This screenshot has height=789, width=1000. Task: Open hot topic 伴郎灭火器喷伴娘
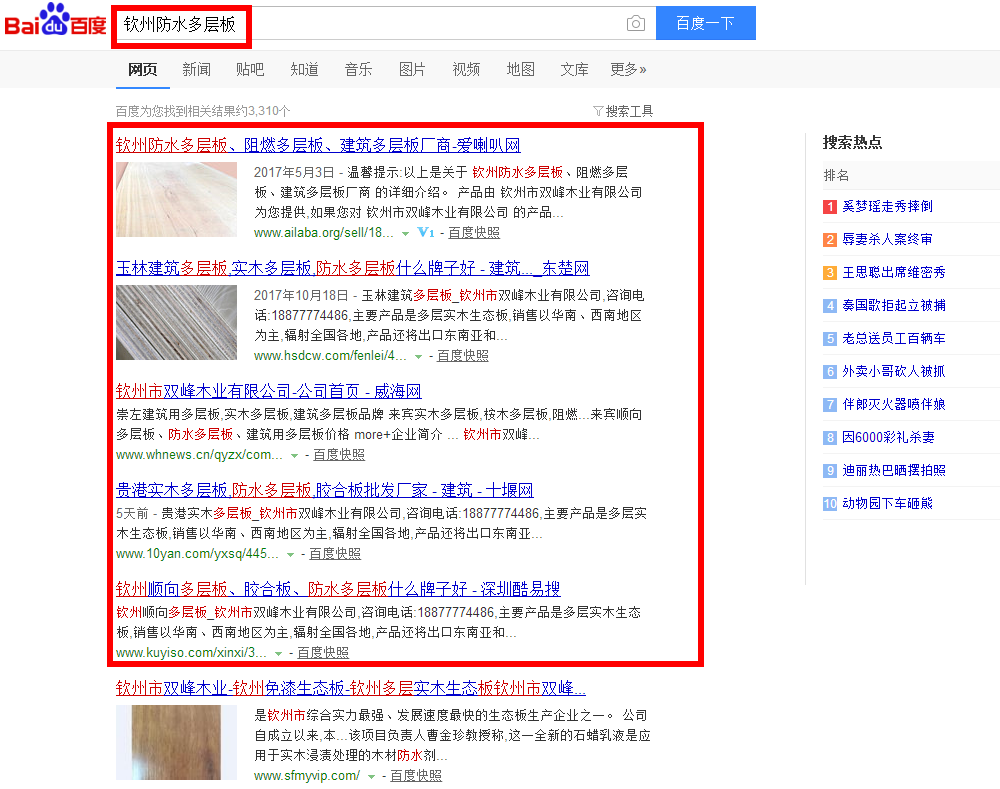click(893, 404)
